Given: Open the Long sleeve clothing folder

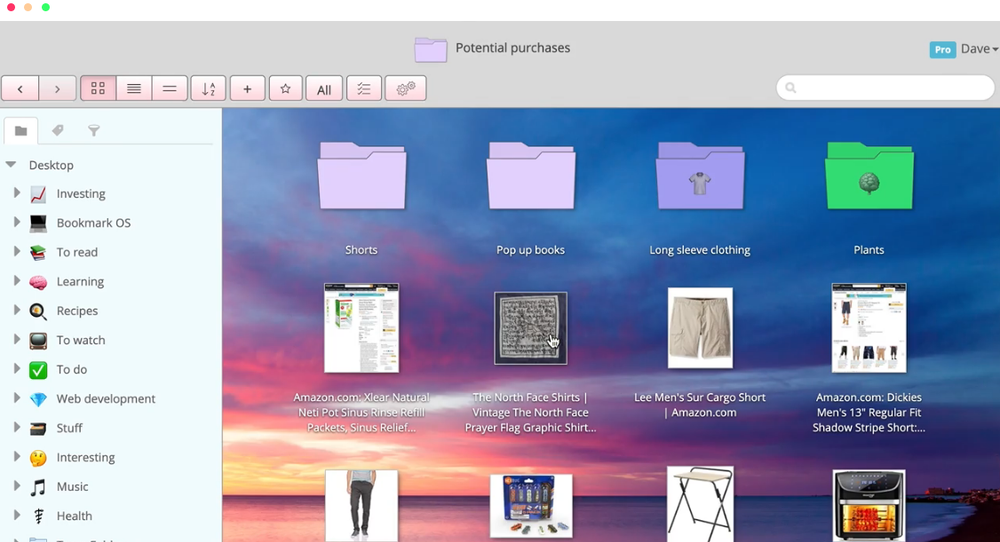Looking at the screenshot, I should [700, 177].
